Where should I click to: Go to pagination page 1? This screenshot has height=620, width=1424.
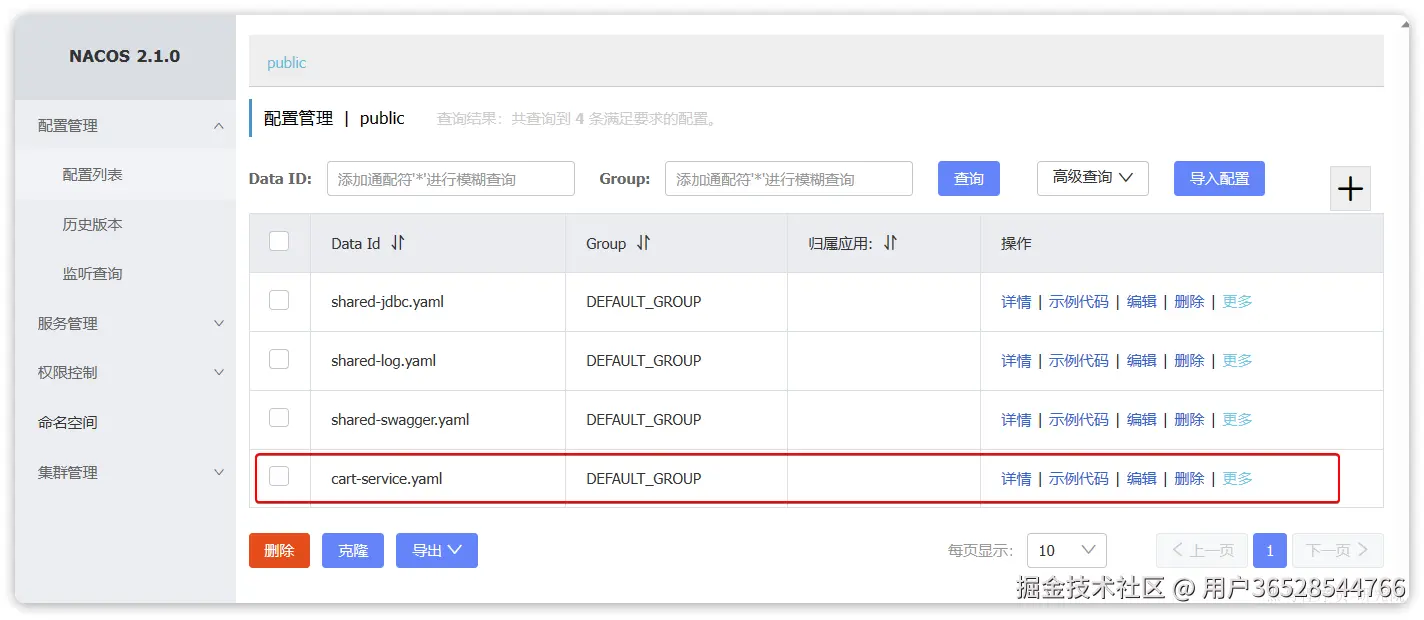[1270, 550]
